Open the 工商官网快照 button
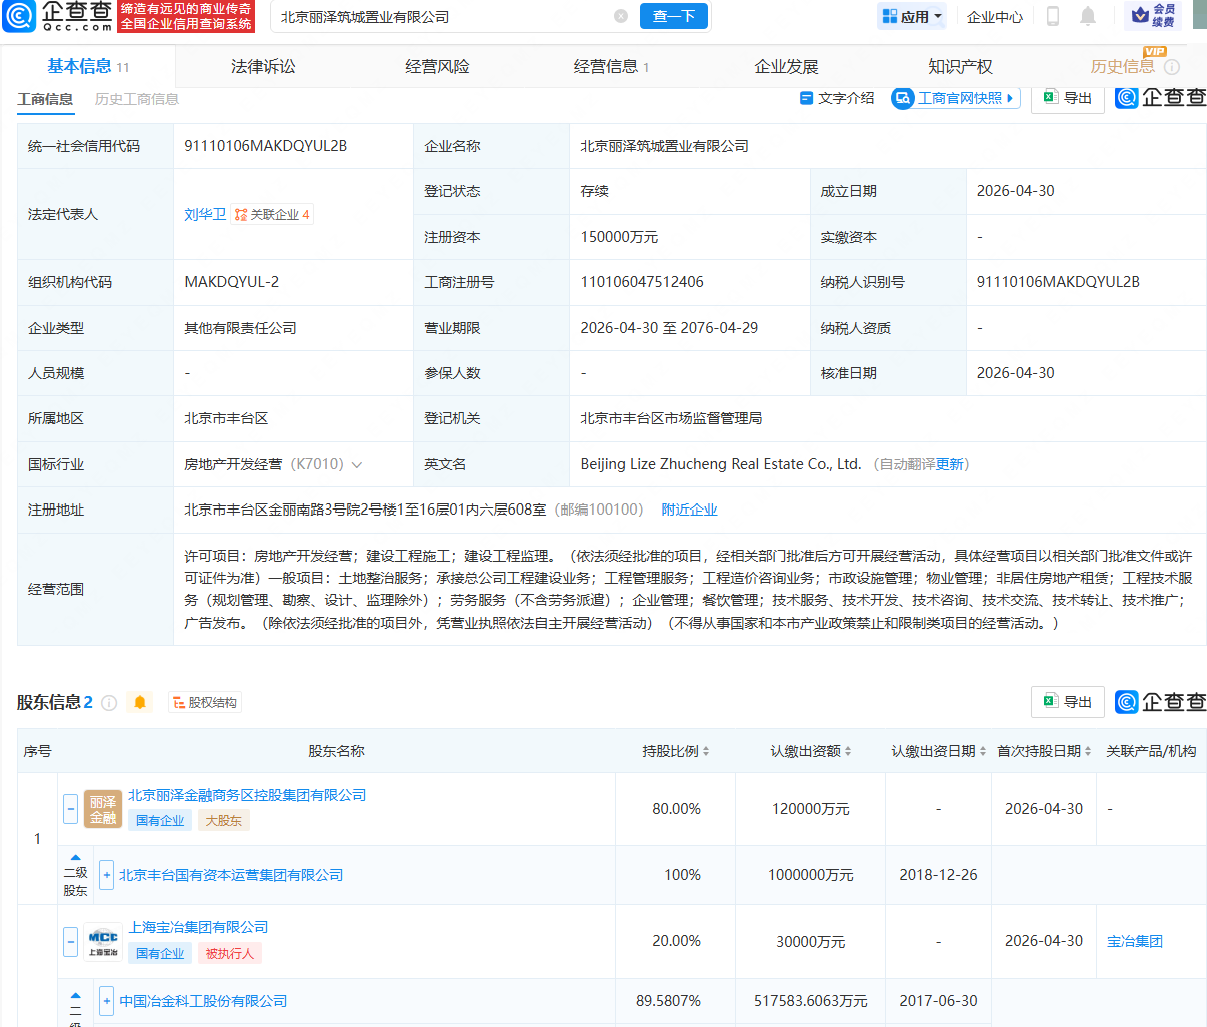1207x1027 pixels. tap(955, 98)
